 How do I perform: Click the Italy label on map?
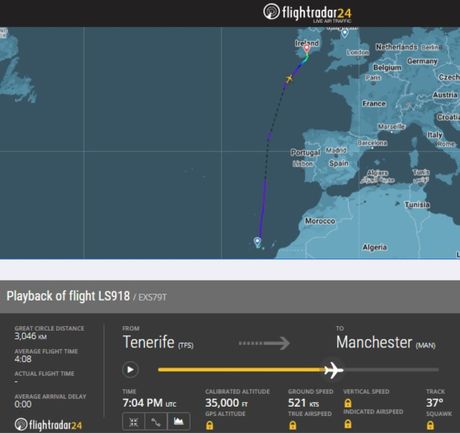coord(435,135)
